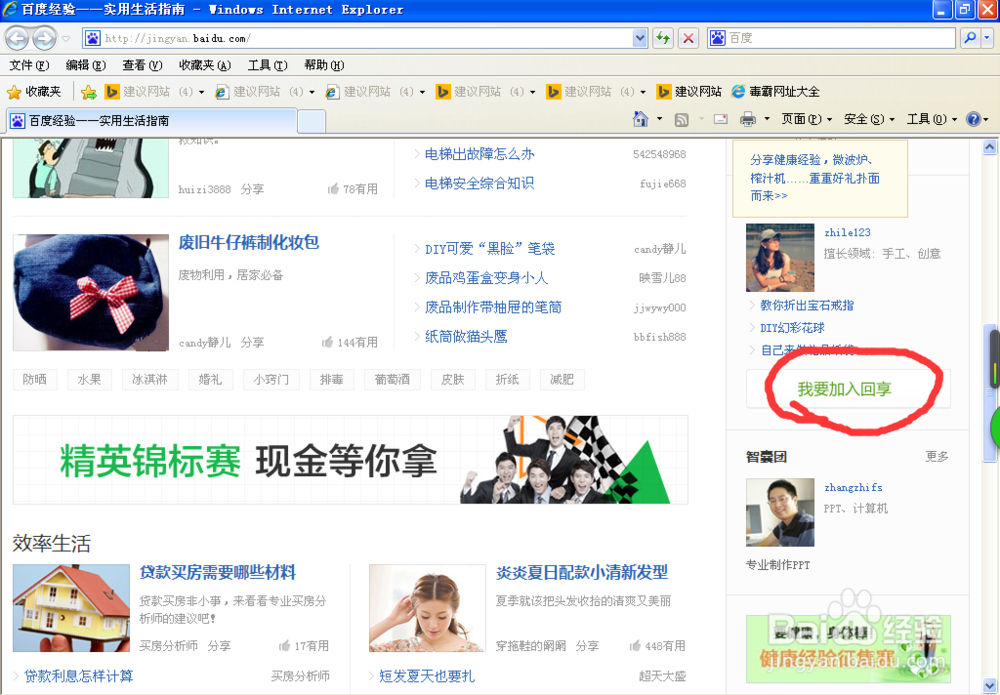Expand the Home button dropdown arrow

click(659, 119)
